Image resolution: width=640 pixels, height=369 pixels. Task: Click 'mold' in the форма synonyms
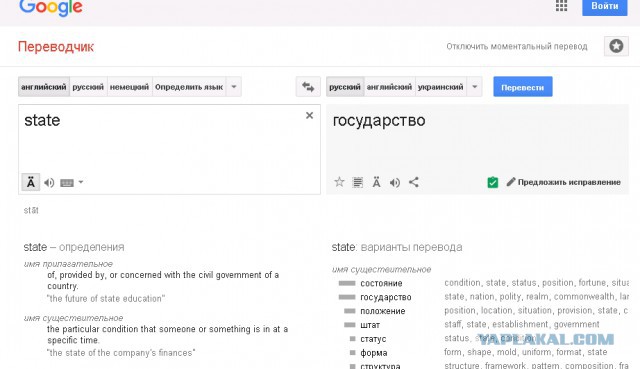click(x=518, y=352)
